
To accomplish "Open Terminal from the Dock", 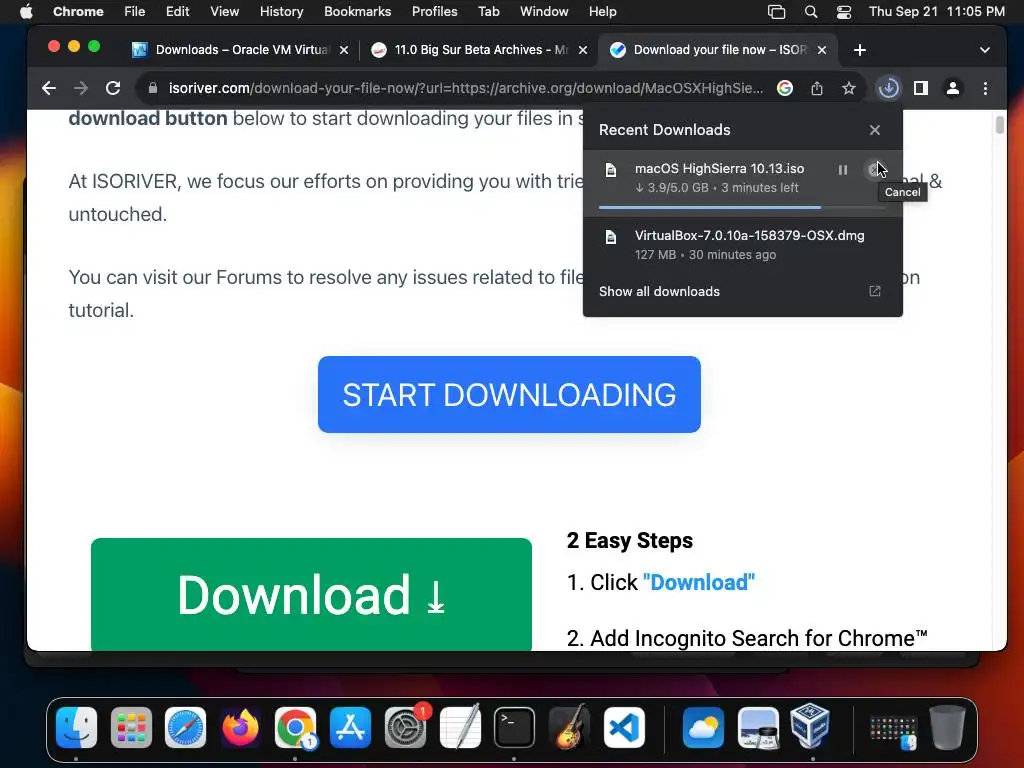I will pos(515,728).
